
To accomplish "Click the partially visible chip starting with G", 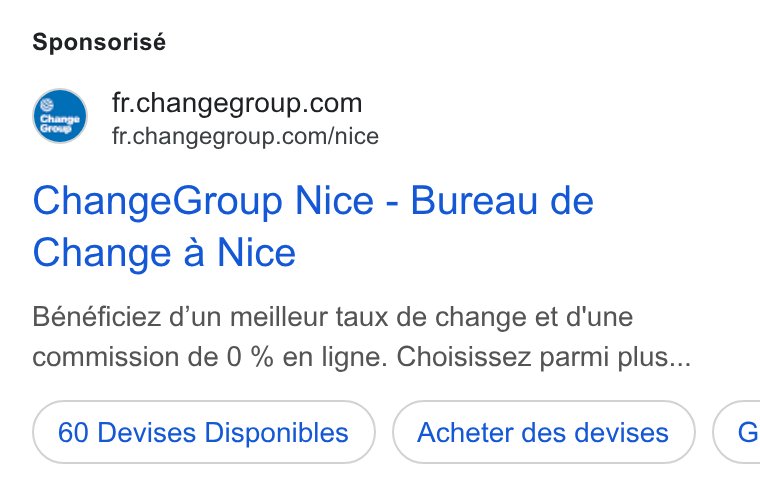I will (737, 432).
